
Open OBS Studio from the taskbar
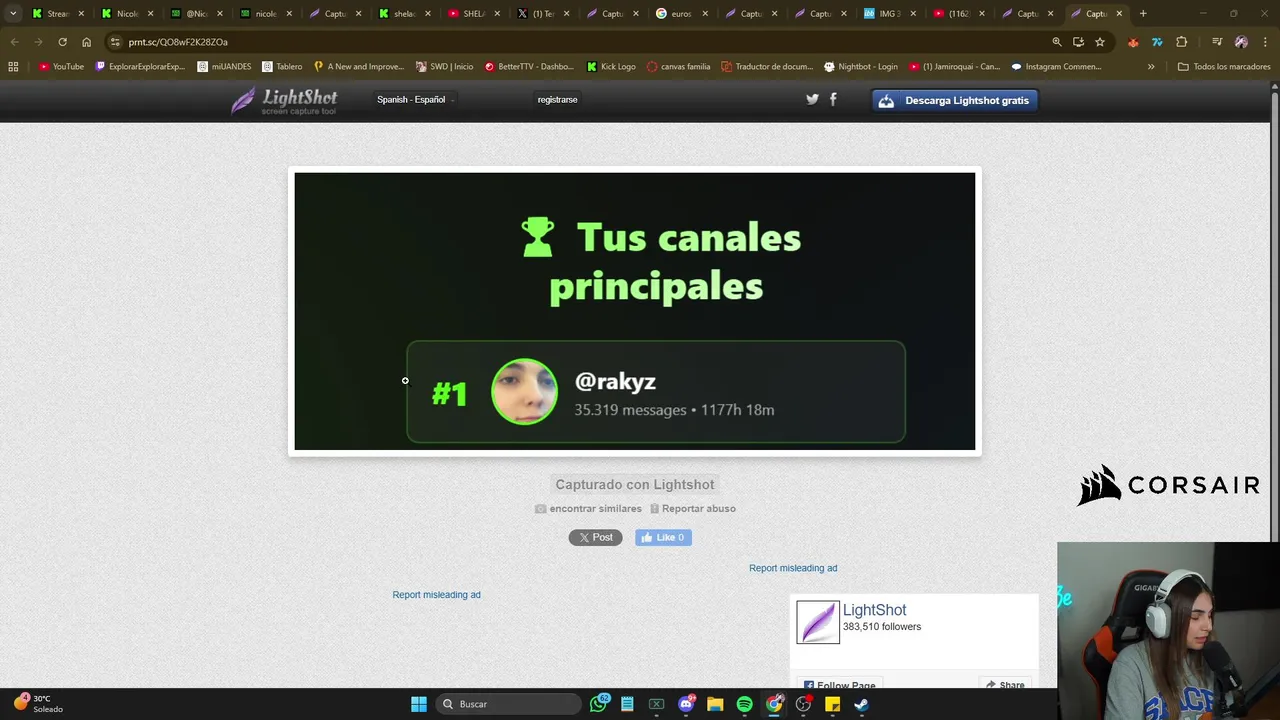coord(803,704)
